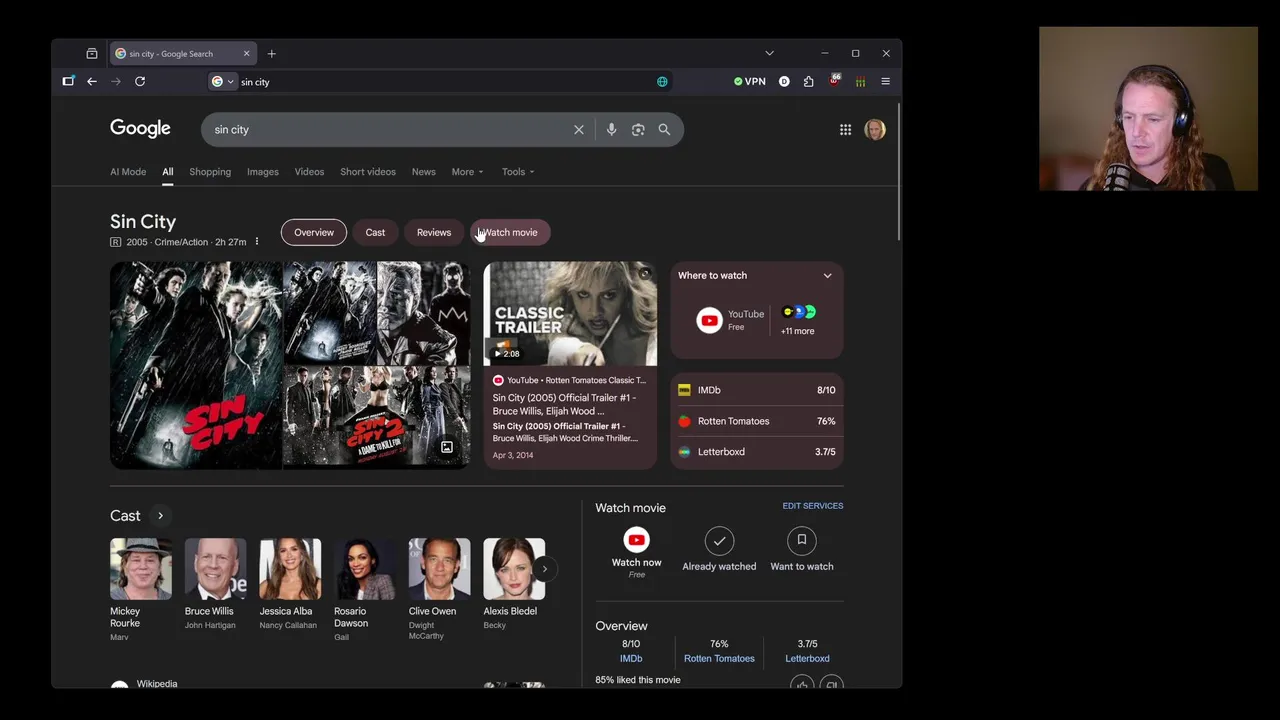Image resolution: width=1280 pixels, height=720 pixels.
Task: Click Watch now YouTube button
Action: [x=637, y=553]
